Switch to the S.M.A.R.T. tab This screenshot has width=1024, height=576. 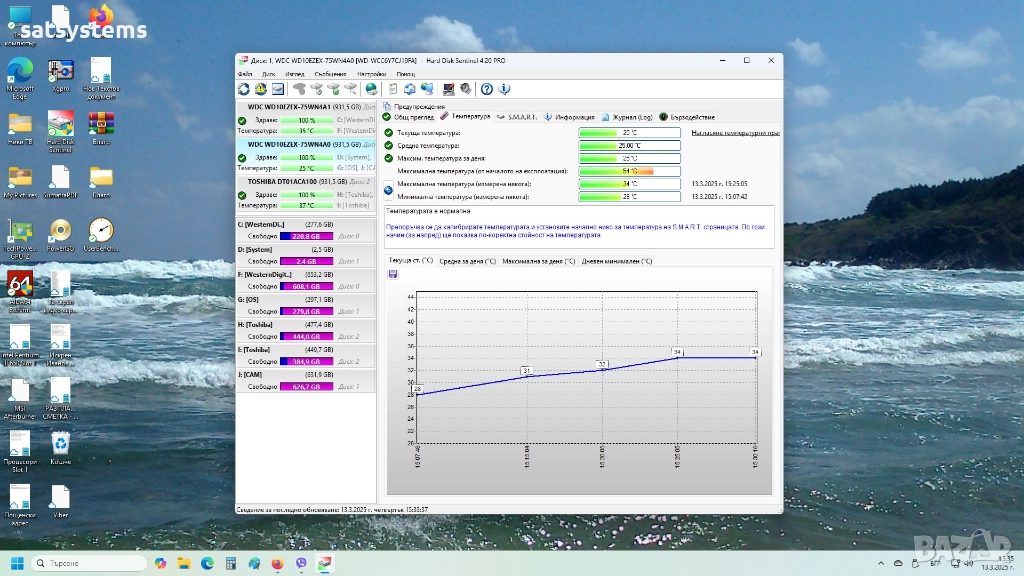click(521, 117)
